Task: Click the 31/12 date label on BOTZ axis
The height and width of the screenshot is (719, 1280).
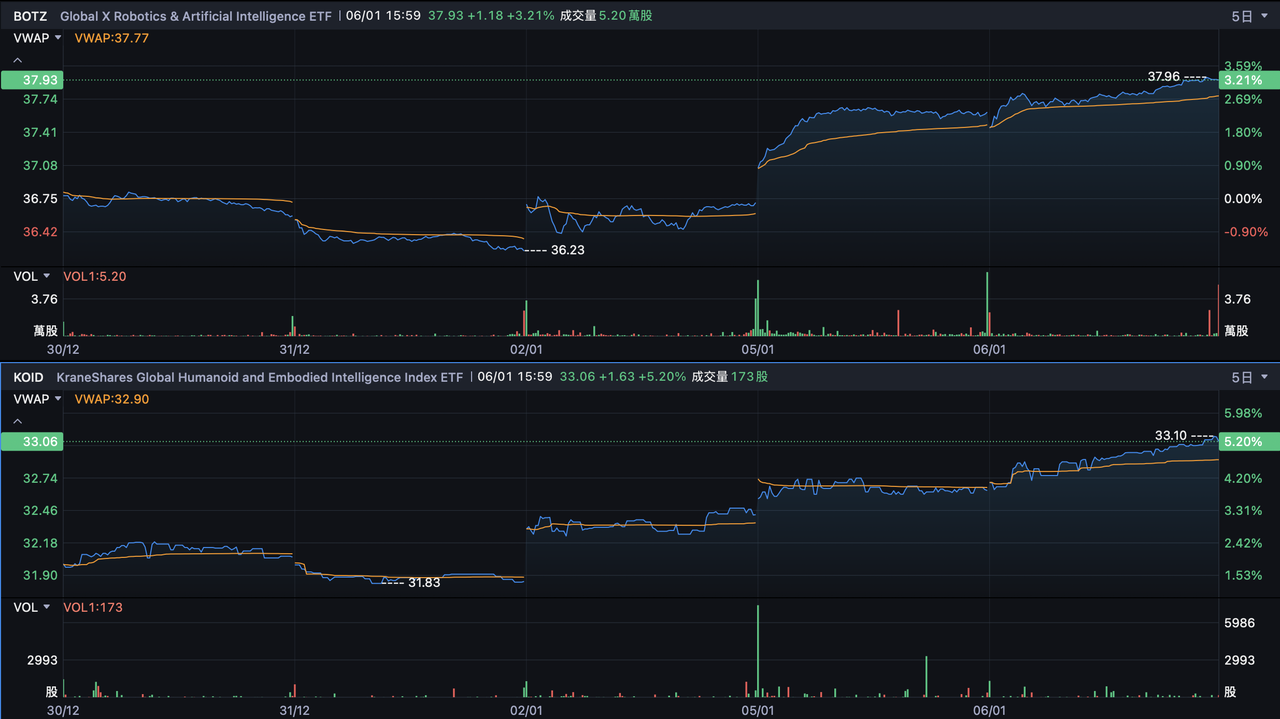Action: pos(295,349)
